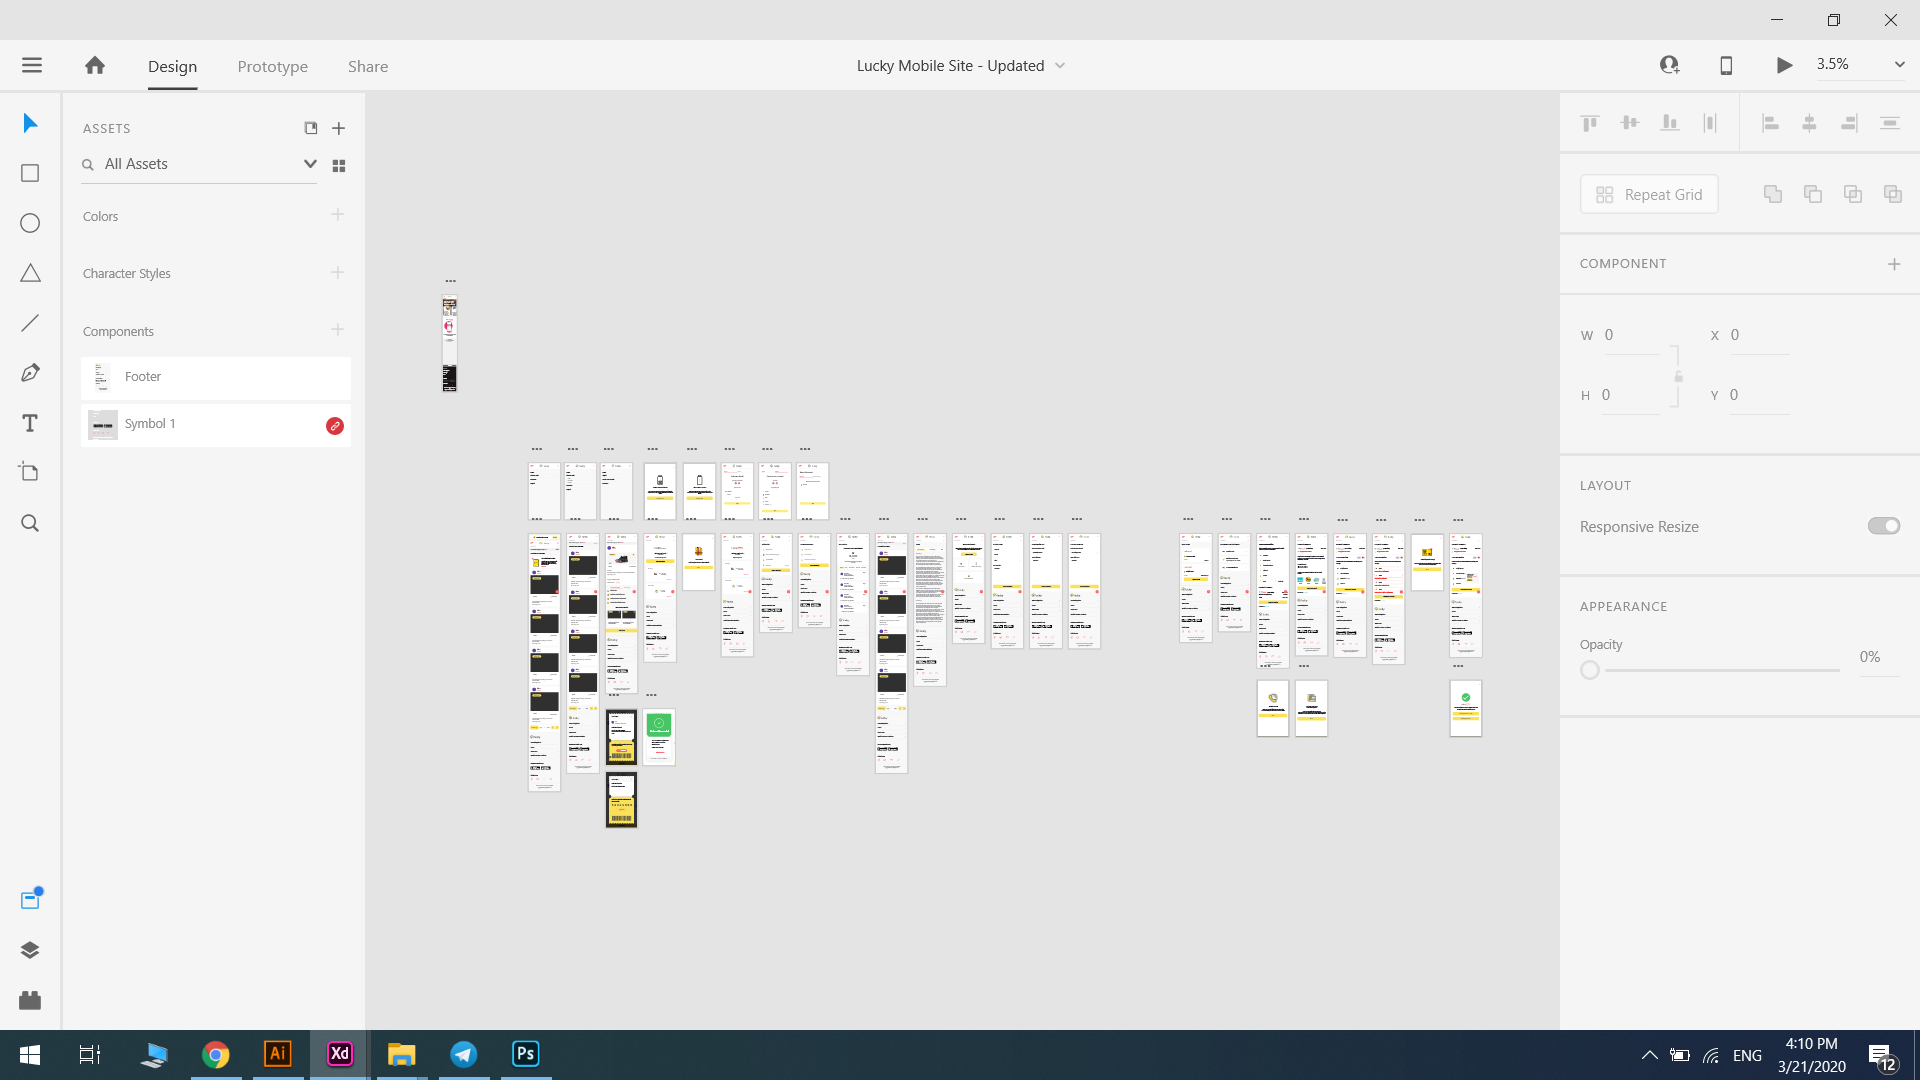1920x1080 pixels.
Task: Open the All Assets filter dropdown
Action: tap(310, 164)
